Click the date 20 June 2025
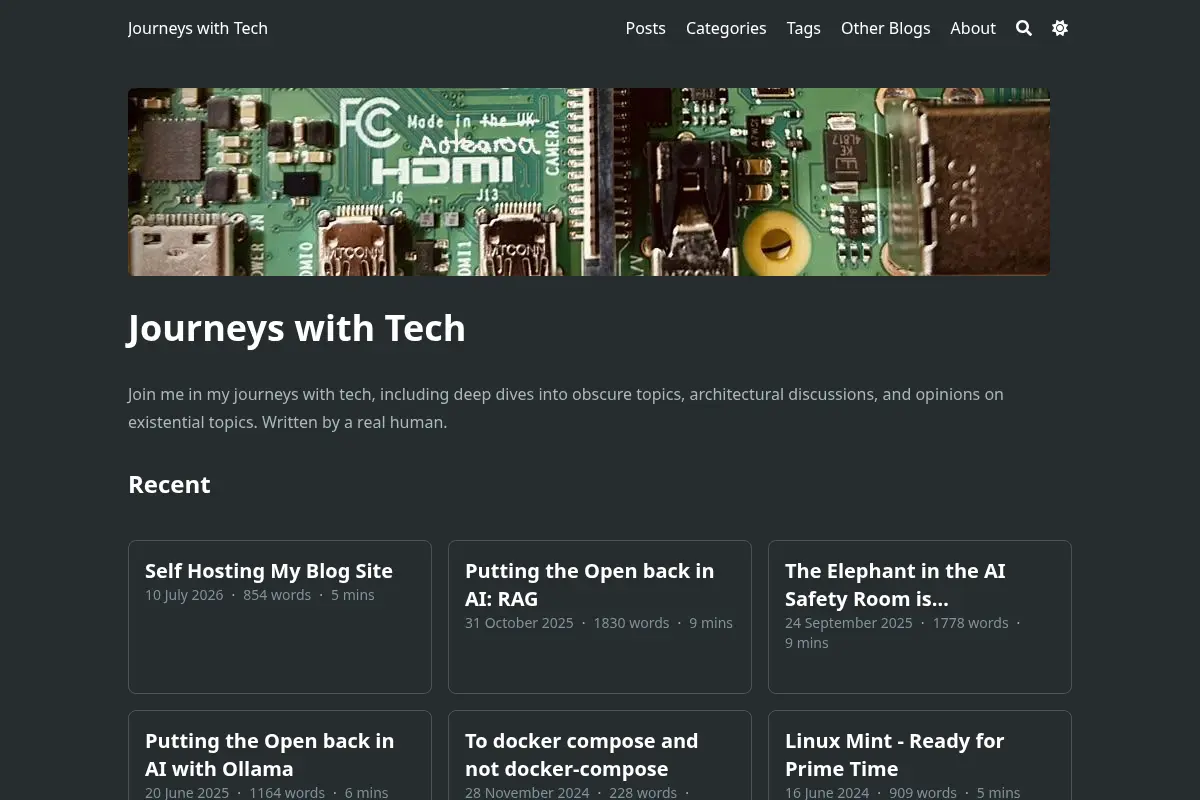This screenshot has width=1200, height=800. click(187, 793)
